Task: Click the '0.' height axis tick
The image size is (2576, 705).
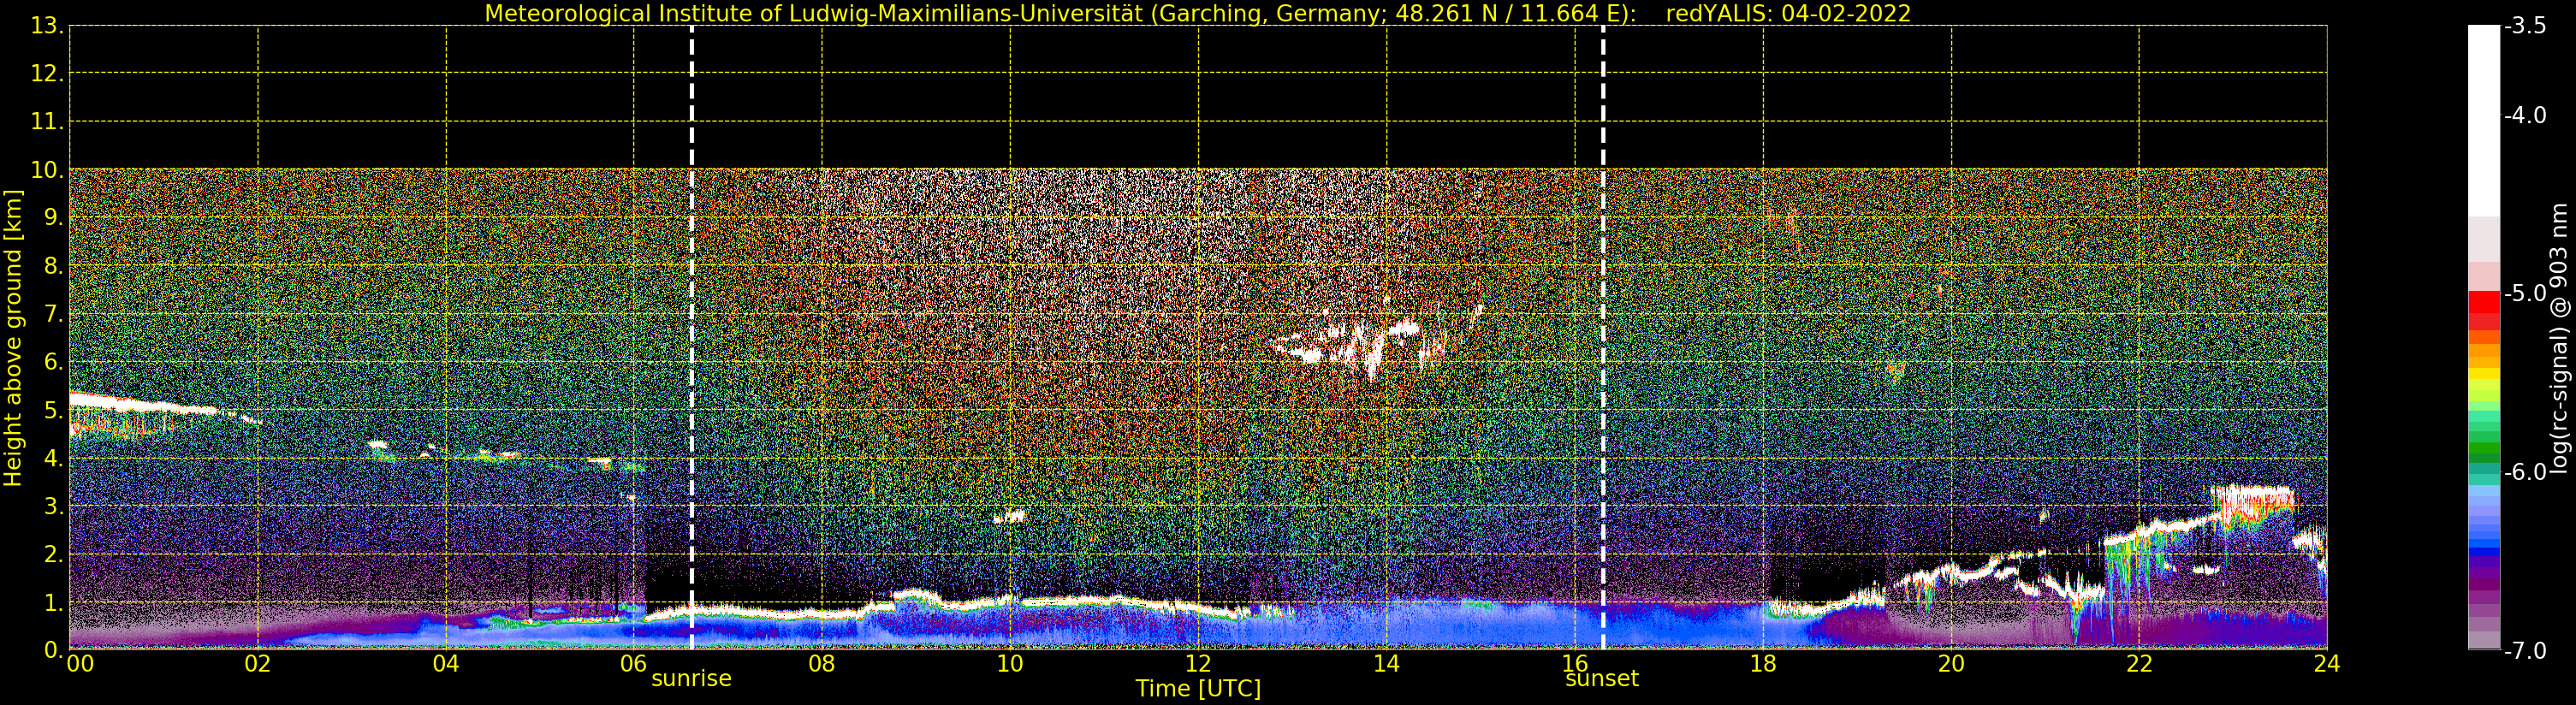Action: tap(53, 651)
